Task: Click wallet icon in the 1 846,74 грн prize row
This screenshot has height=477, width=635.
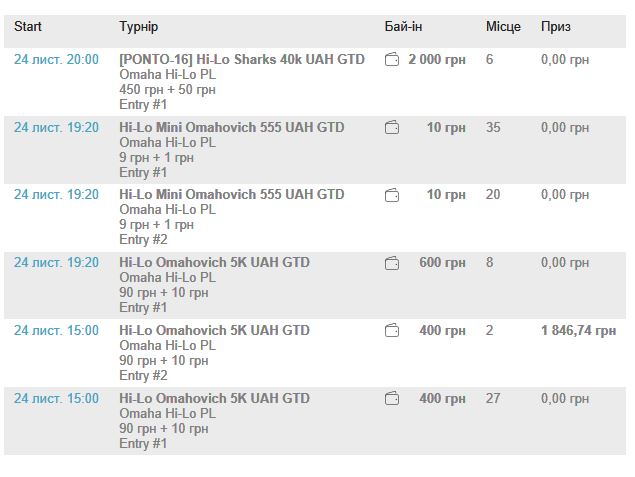Action: pos(392,331)
